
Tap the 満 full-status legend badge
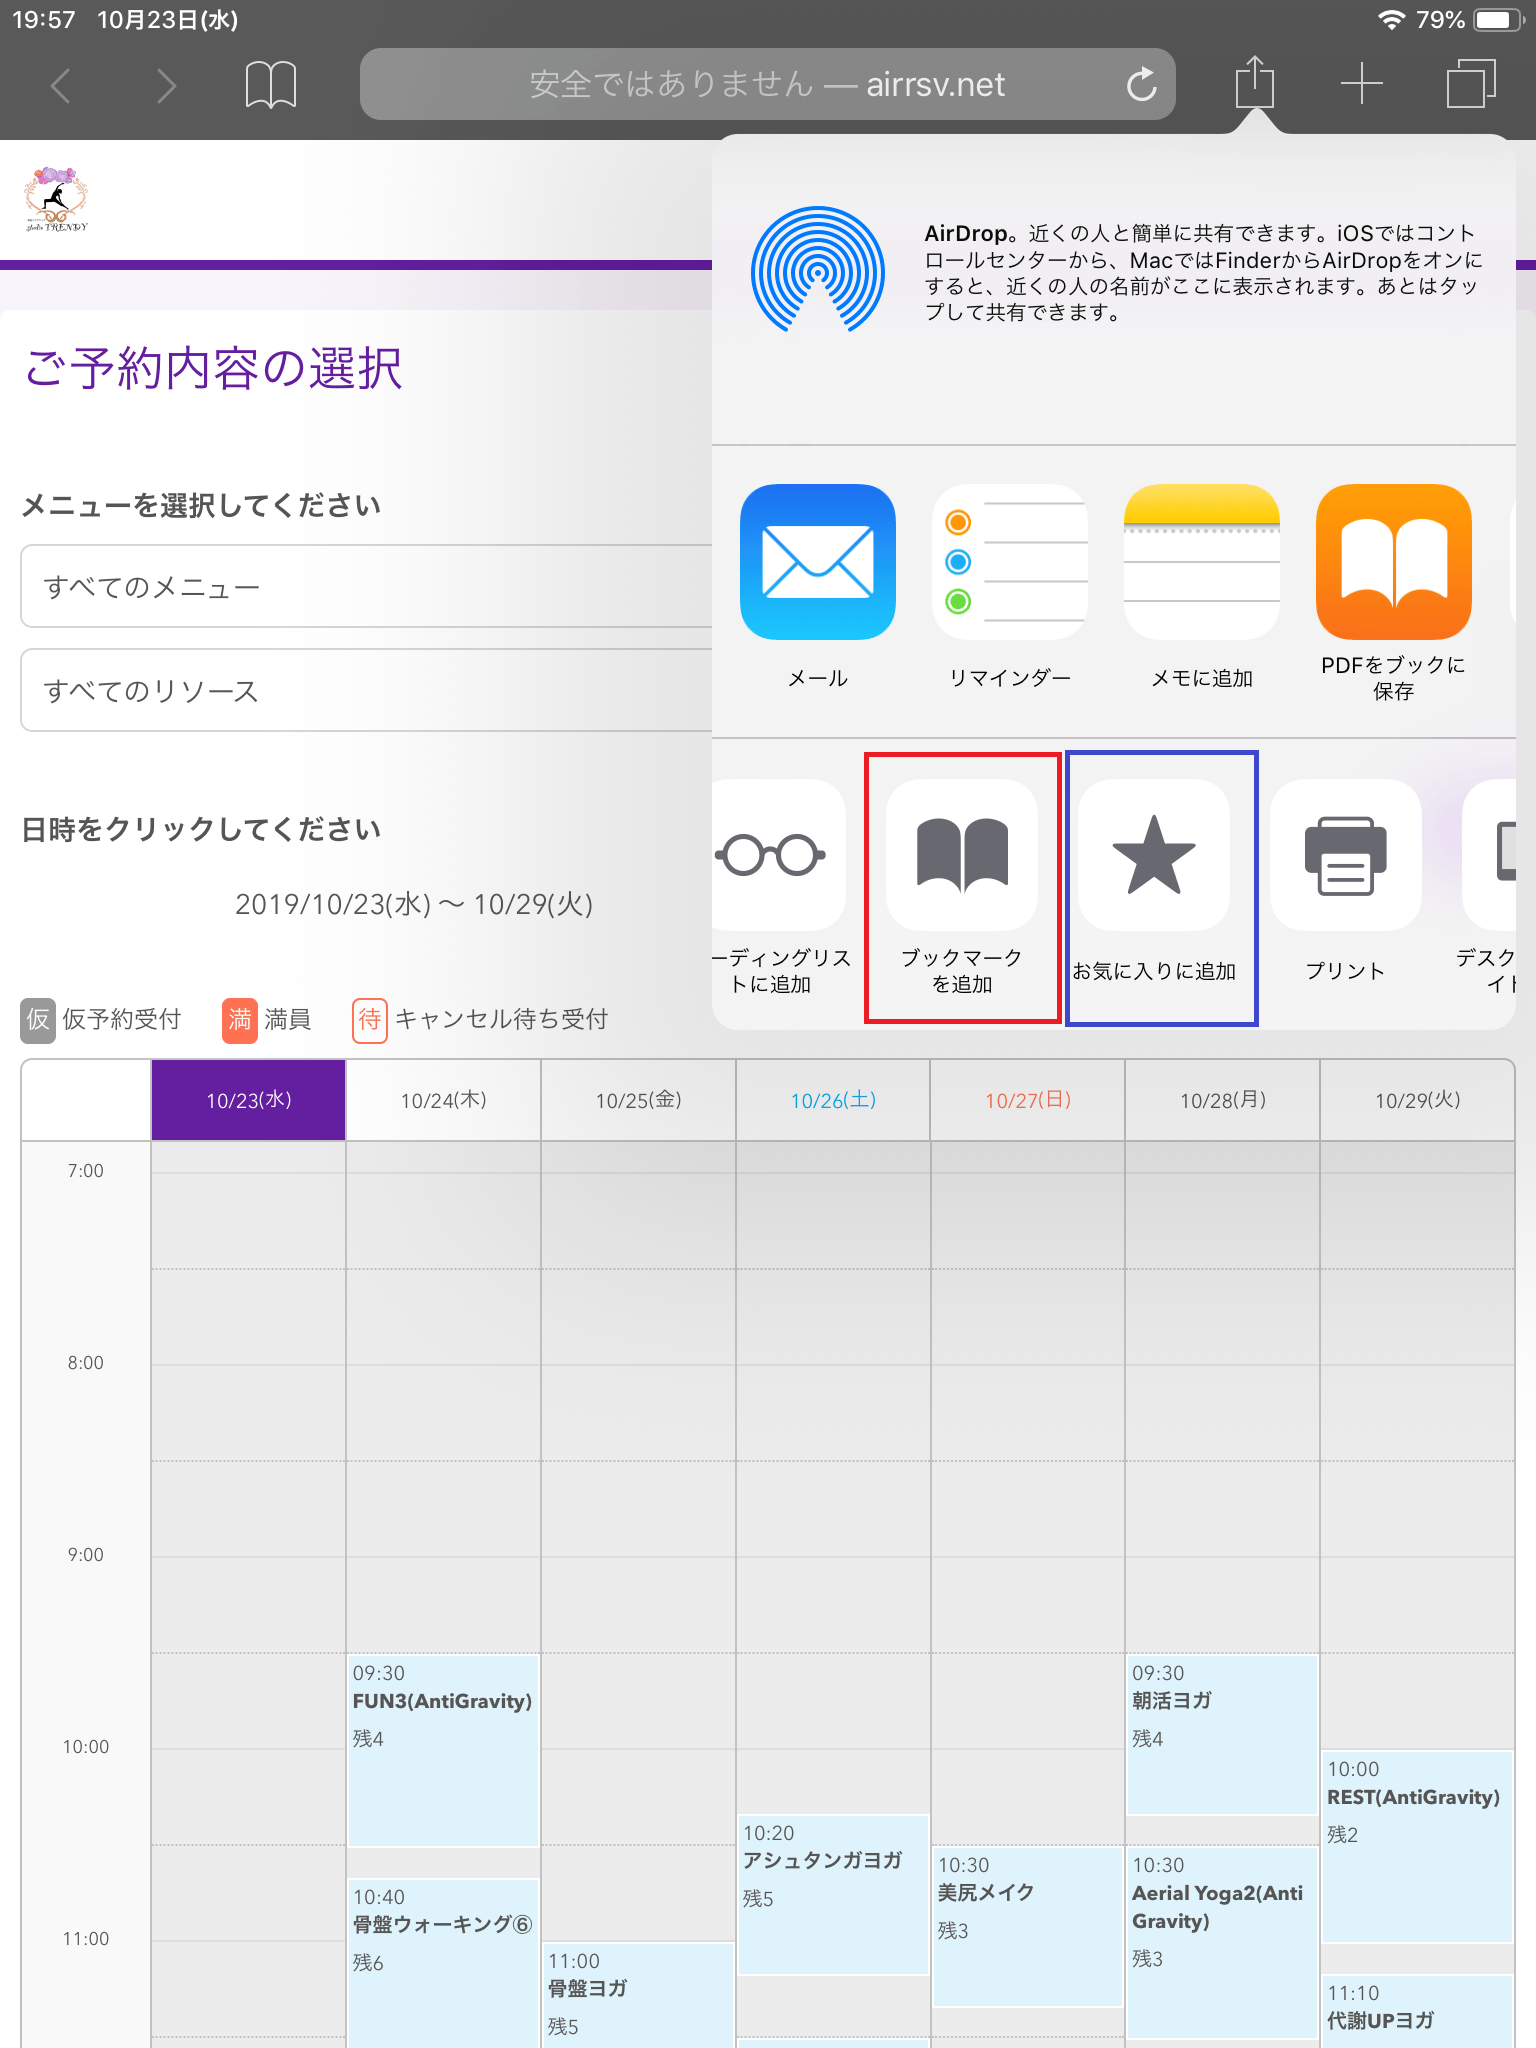tap(240, 1020)
